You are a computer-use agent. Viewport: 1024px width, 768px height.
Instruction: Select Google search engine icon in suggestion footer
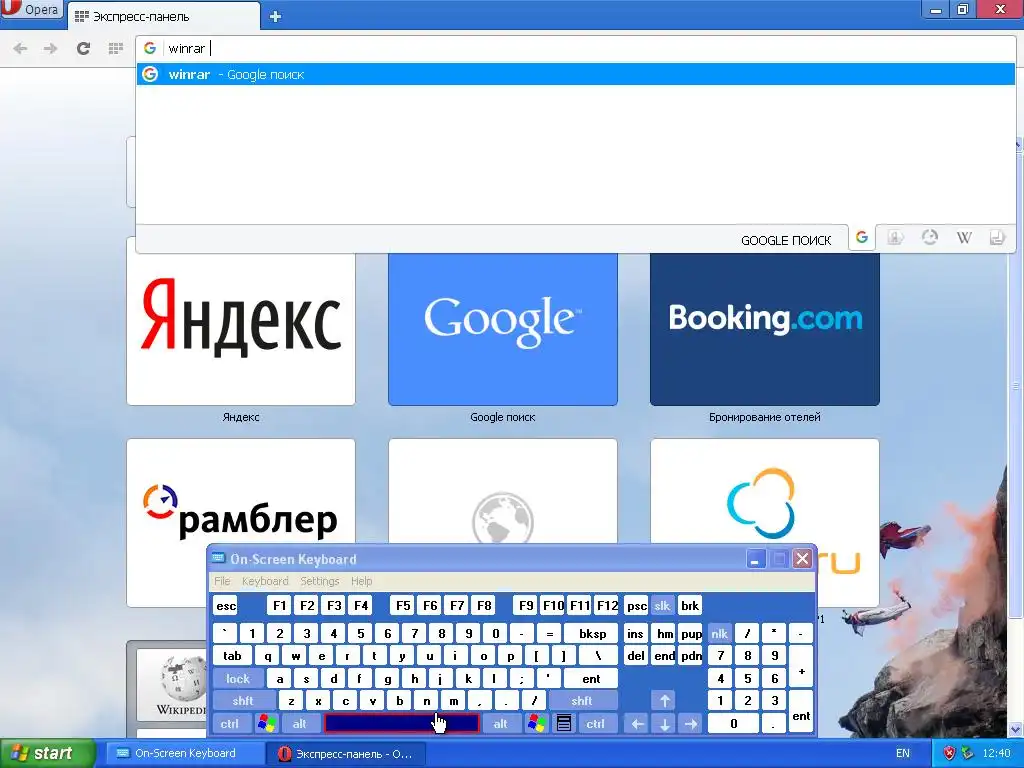[862, 238]
